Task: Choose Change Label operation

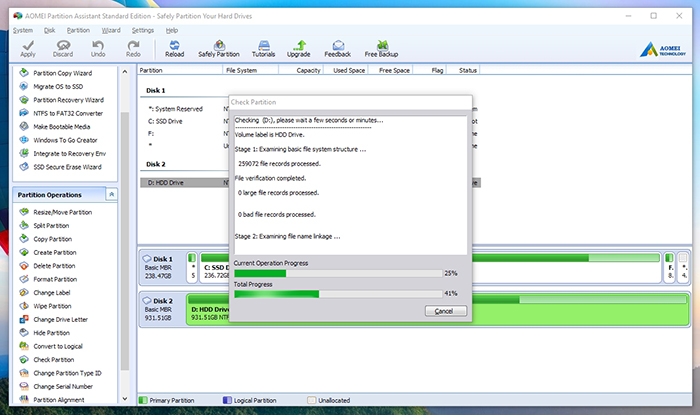Action: (x=45, y=292)
